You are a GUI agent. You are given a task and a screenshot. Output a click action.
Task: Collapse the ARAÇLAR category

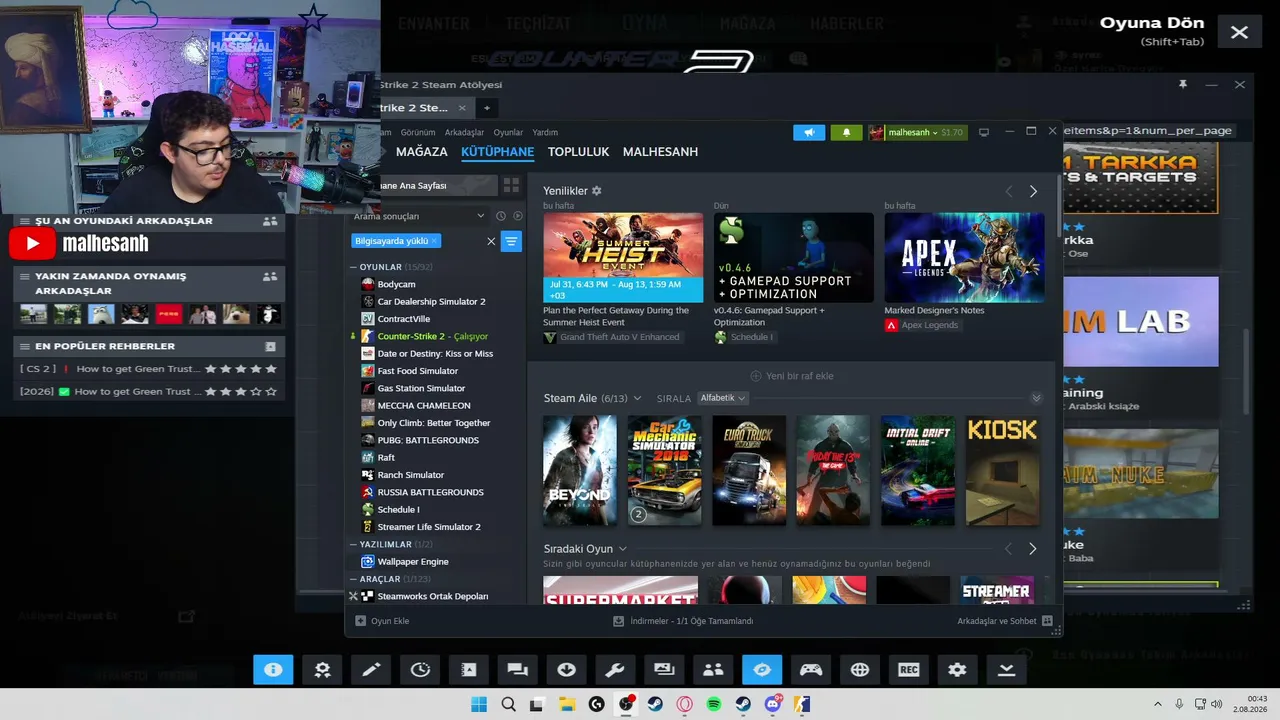pos(353,579)
